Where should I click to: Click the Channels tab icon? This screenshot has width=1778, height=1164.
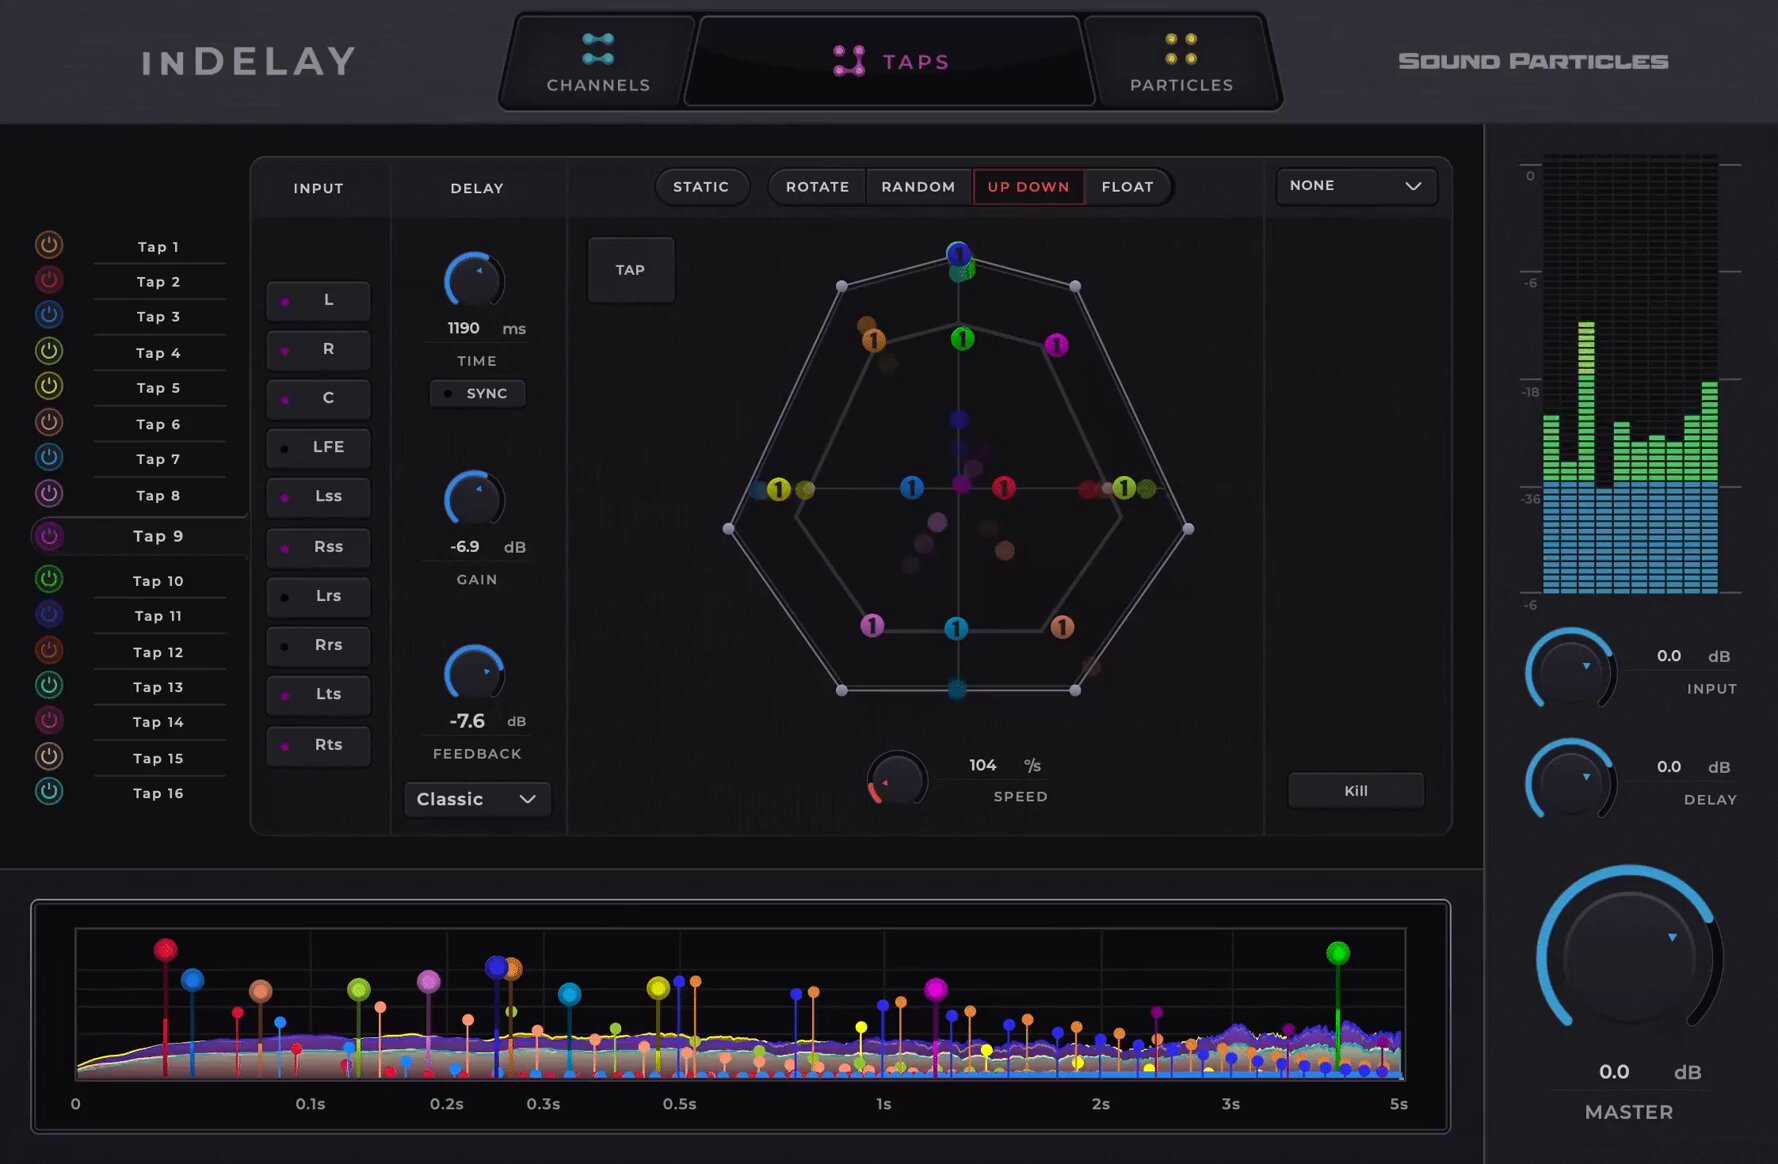pos(598,49)
